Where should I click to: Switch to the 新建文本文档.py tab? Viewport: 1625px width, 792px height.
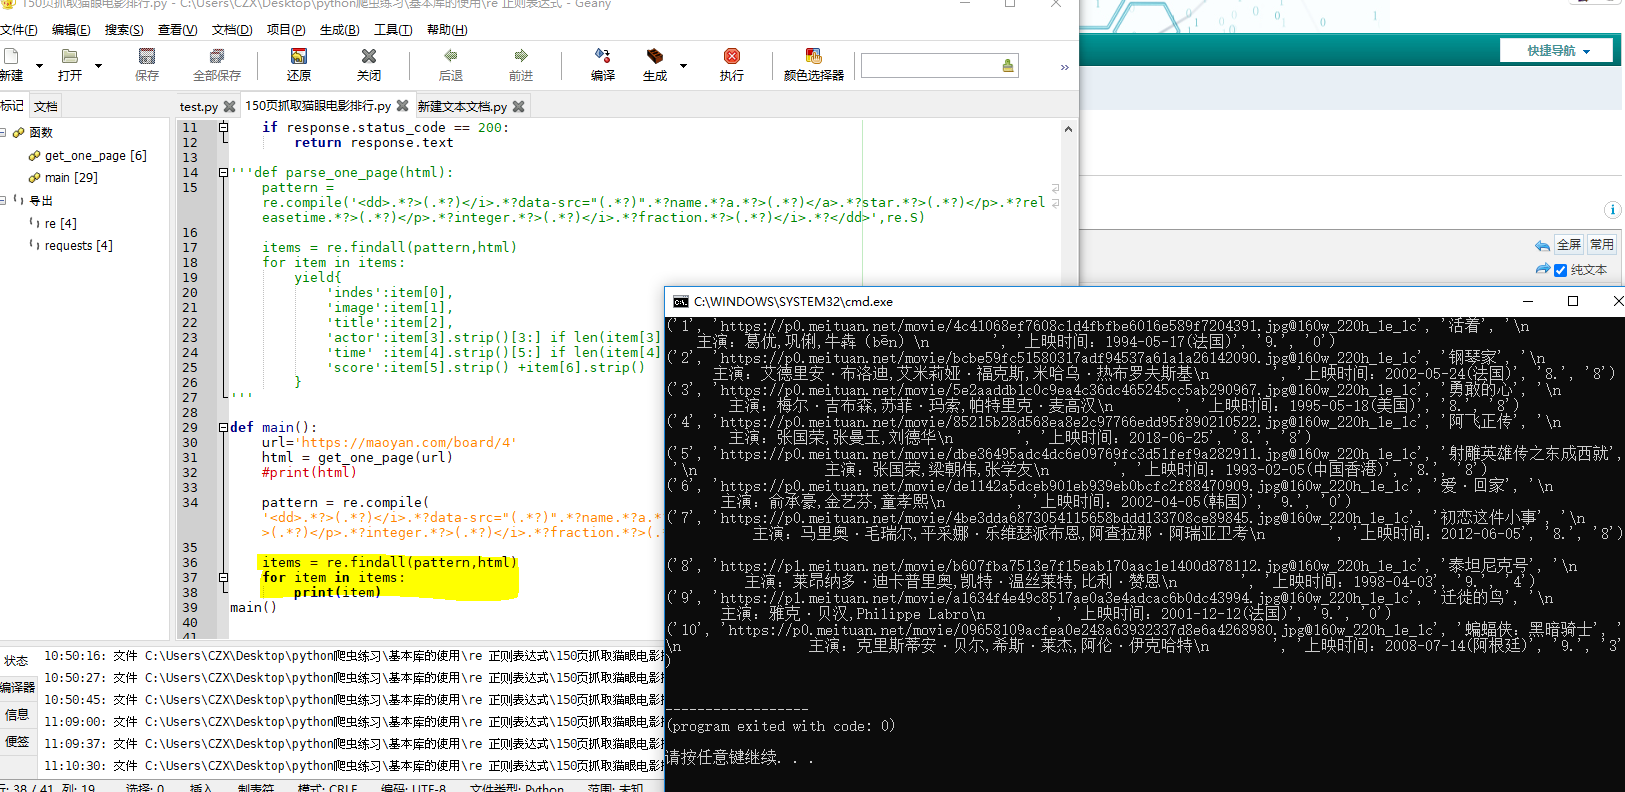point(462,106)
